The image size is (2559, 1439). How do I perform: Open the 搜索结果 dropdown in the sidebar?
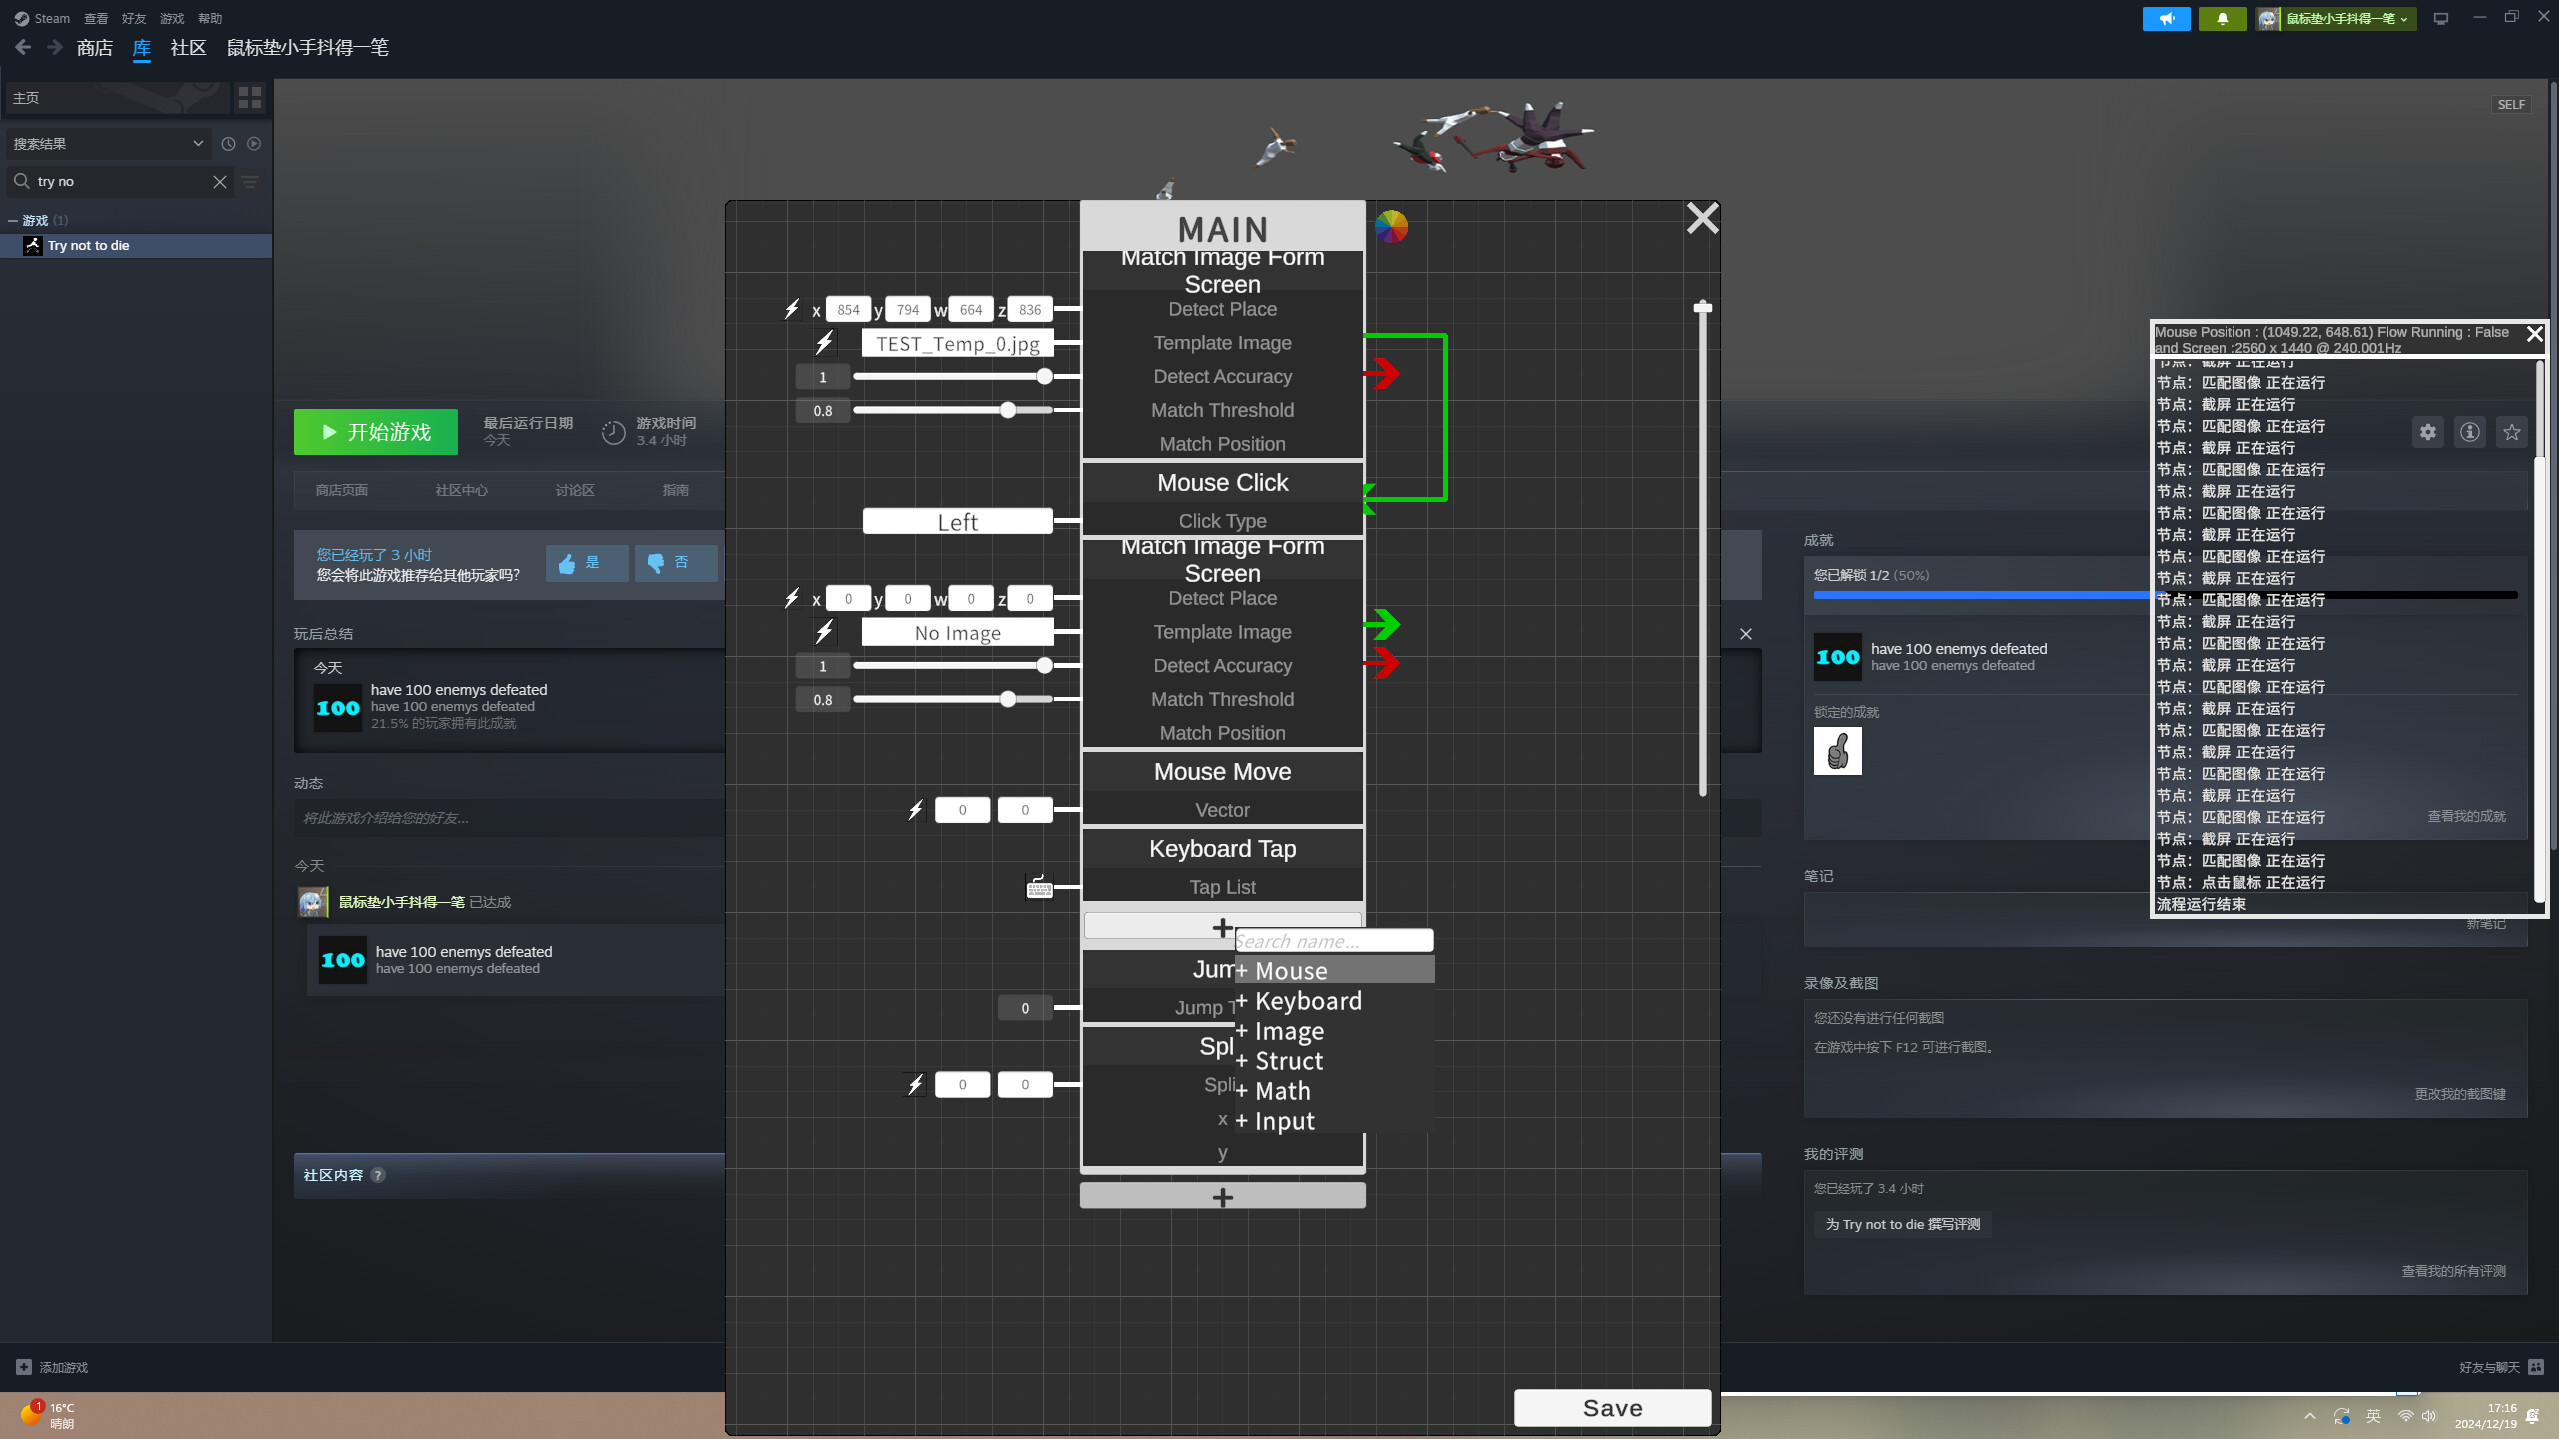tap(197, 143)
